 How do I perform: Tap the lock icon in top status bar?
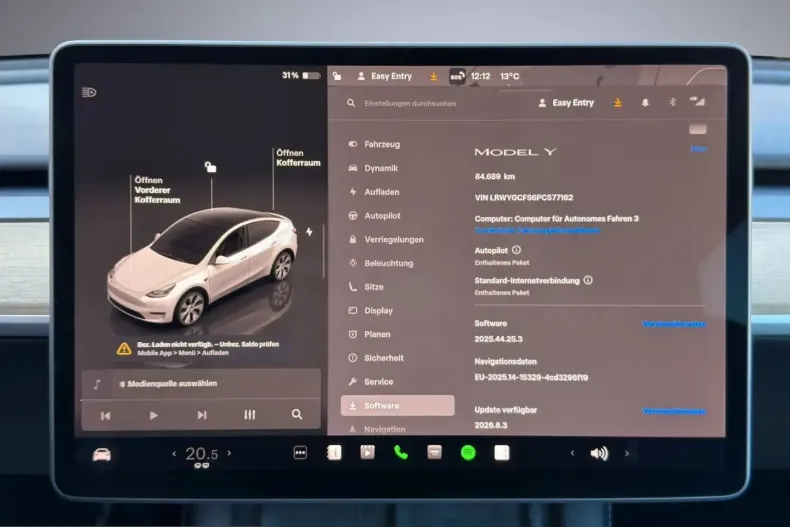pyautogui.click(x=337, y=76)
